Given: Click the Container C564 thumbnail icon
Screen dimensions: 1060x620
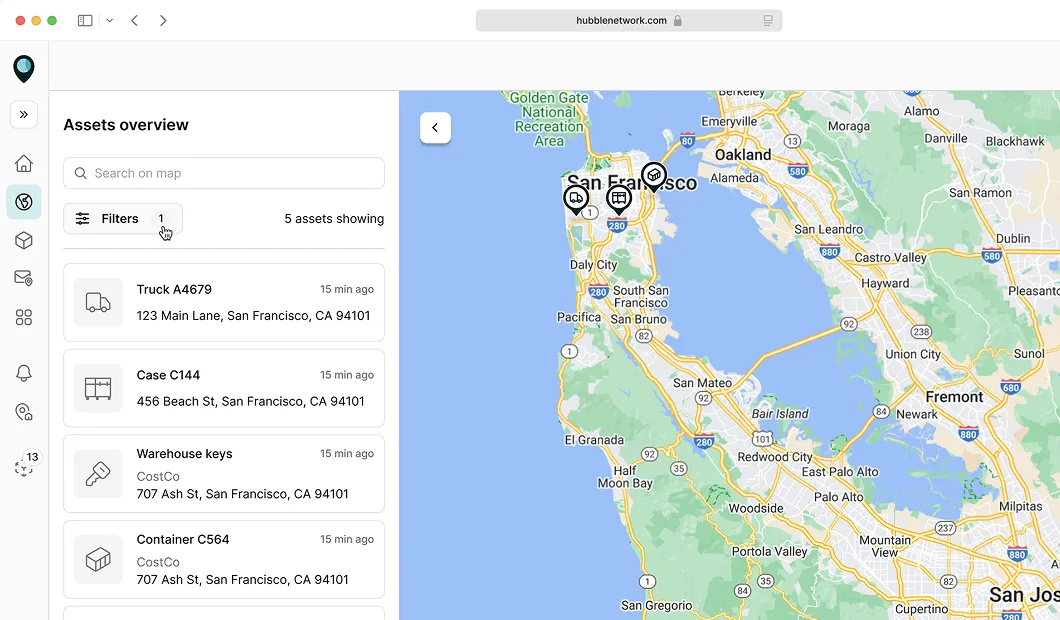Looking at the screenshot, I should coord(97,560).
